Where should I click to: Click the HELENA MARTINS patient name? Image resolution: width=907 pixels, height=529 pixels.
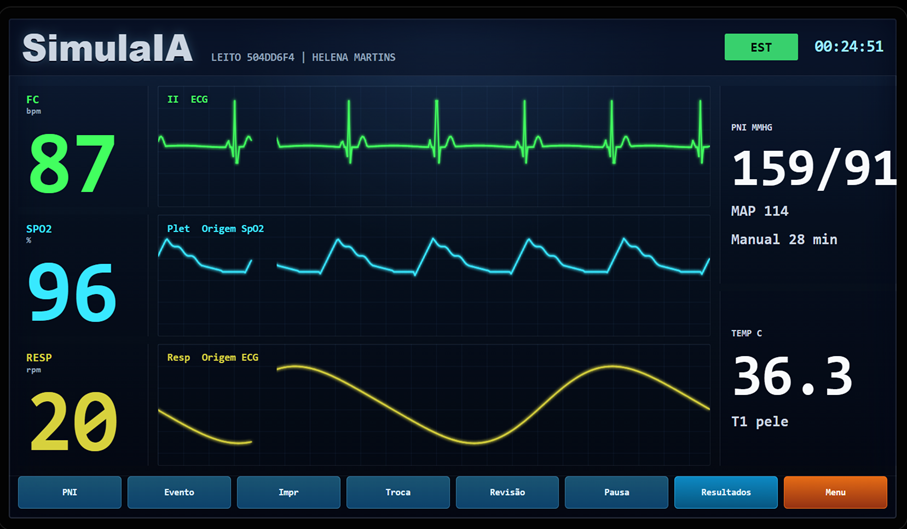coord(353,57)
